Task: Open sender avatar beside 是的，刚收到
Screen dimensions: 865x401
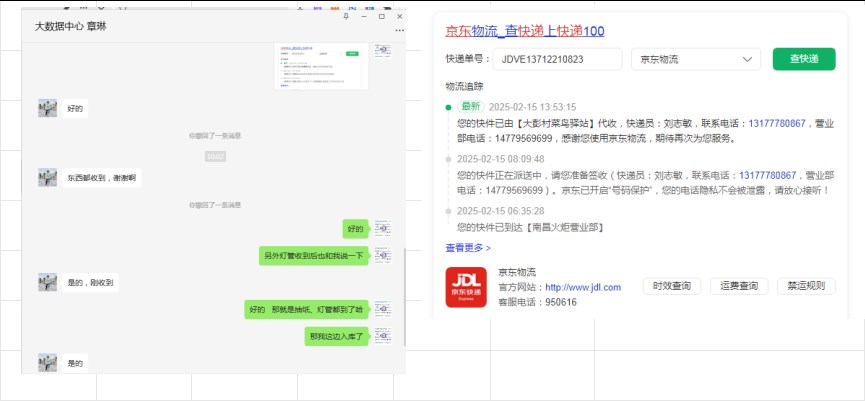Action: coord(47,282)
